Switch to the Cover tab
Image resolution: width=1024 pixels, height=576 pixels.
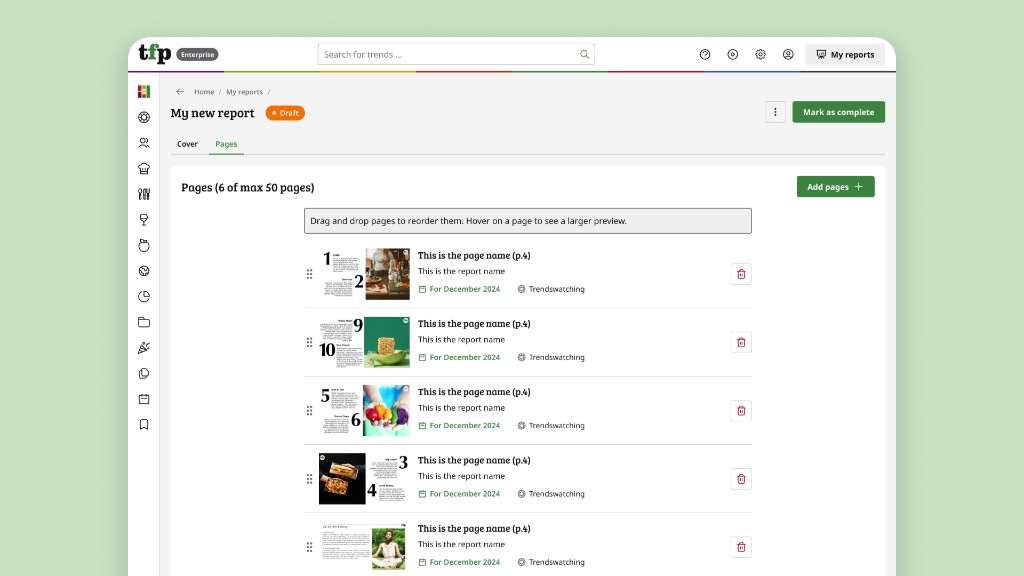point(187,144)
